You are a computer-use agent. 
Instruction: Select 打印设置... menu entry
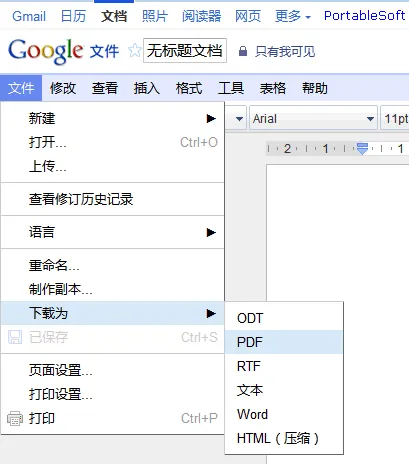(x=112, y=394)
